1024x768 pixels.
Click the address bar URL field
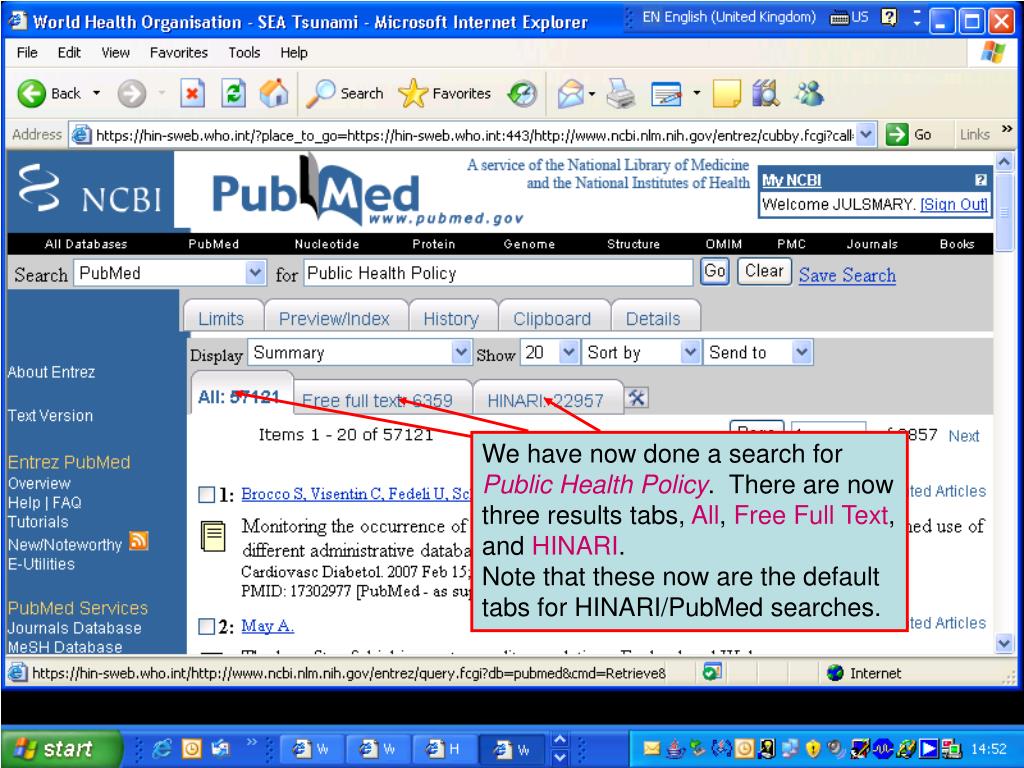(473, 135)
